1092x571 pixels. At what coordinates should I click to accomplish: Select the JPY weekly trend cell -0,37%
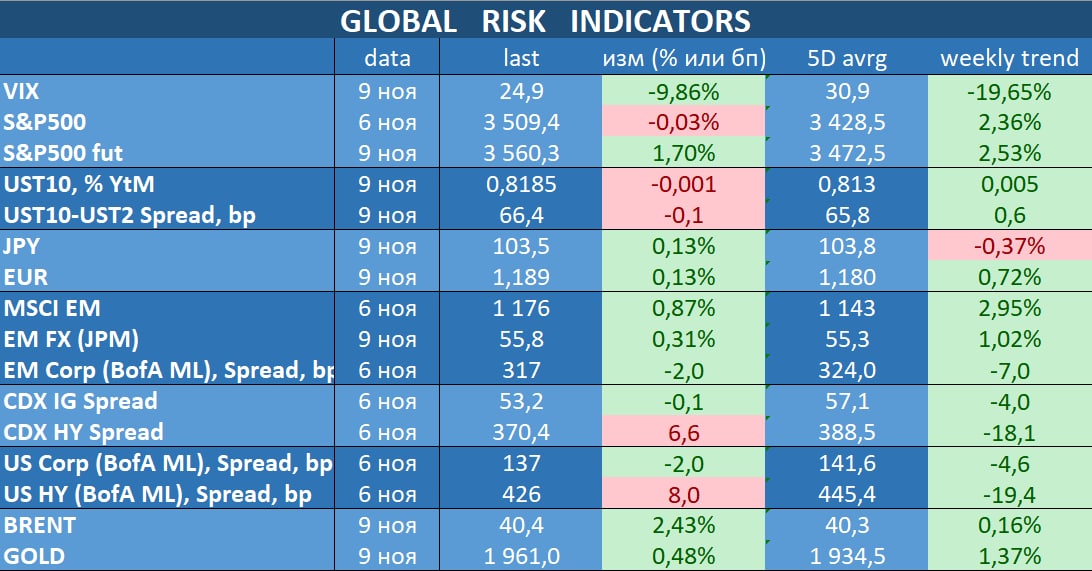1009,246
